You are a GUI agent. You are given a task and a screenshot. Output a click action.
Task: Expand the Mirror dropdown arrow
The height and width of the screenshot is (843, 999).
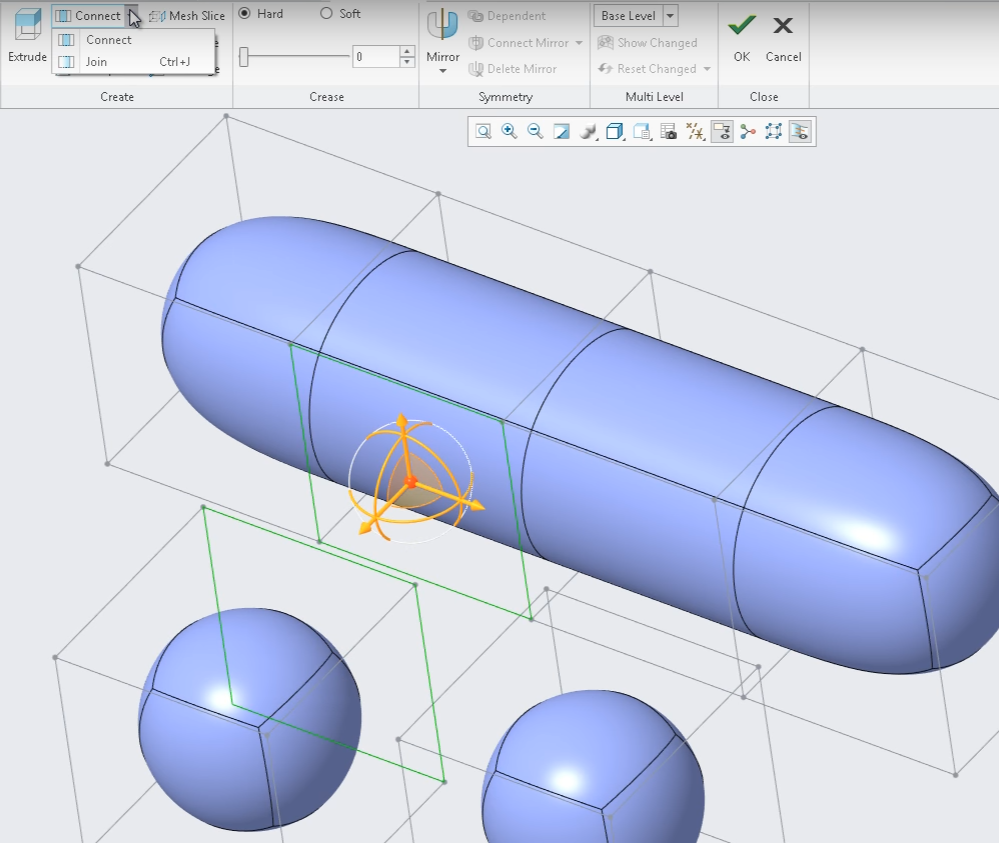pyautogui.click(x=443, y=71)
